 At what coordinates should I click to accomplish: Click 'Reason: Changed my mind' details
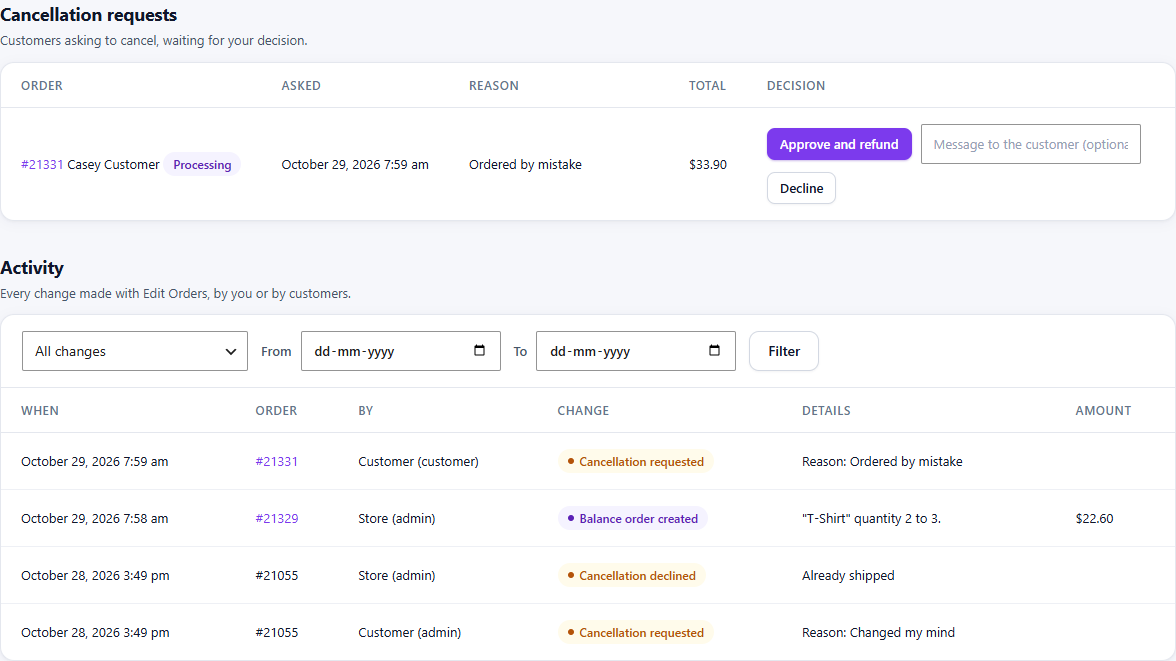coord(878,632)
